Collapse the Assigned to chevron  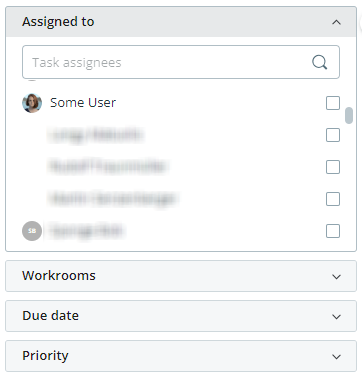pyautogui.click(x=336, y=22)
